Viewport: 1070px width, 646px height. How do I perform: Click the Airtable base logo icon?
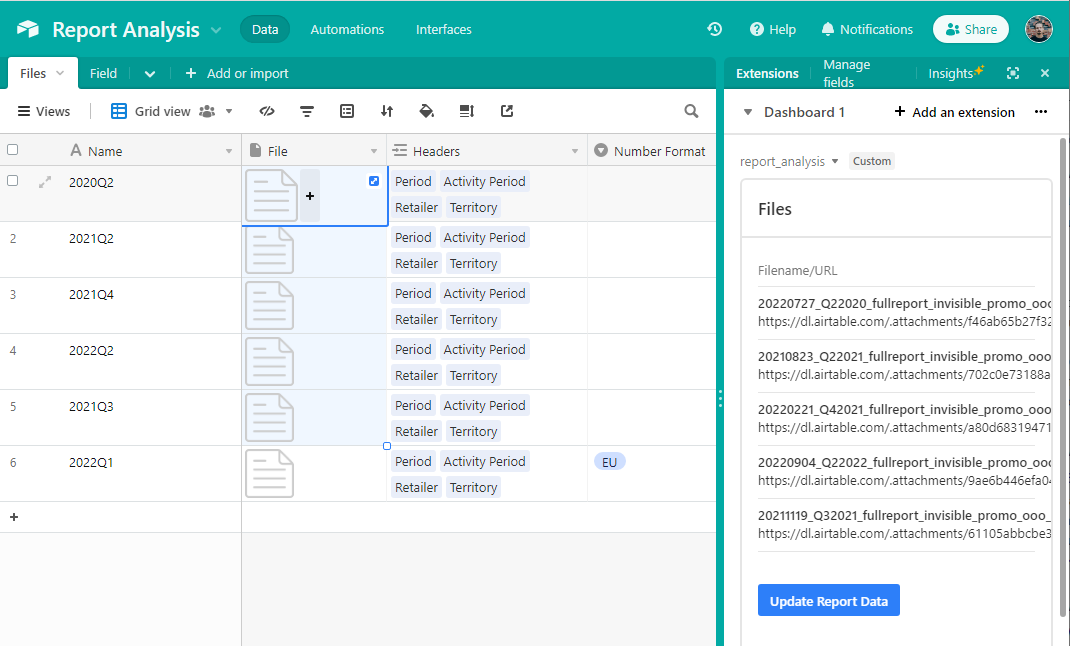(x=28, y=29)
